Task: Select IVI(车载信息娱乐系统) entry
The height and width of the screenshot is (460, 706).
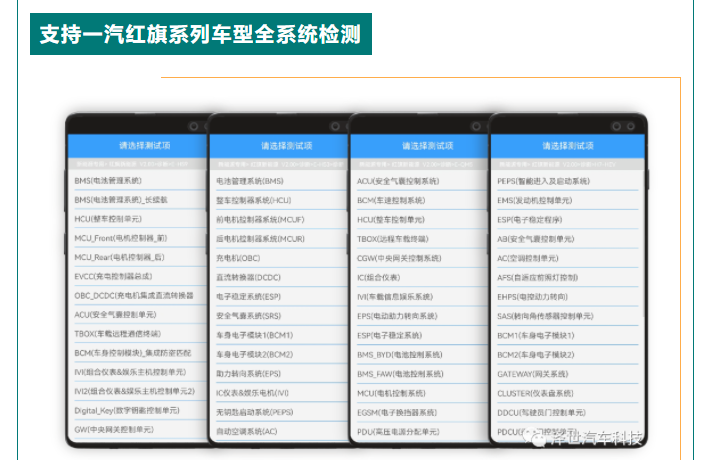Action: (x=420, y=297)
